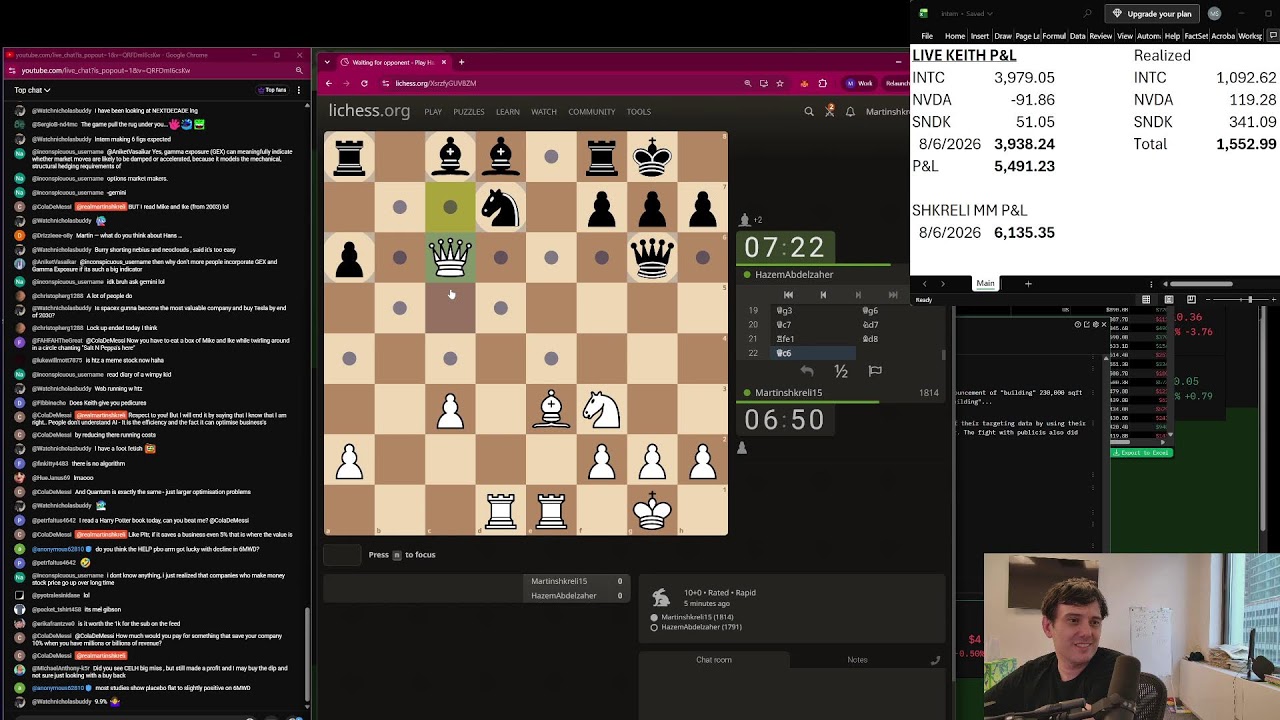Click the white queen on c6
This screenshot has height=720, width=1280.
[x=450, y=258]
